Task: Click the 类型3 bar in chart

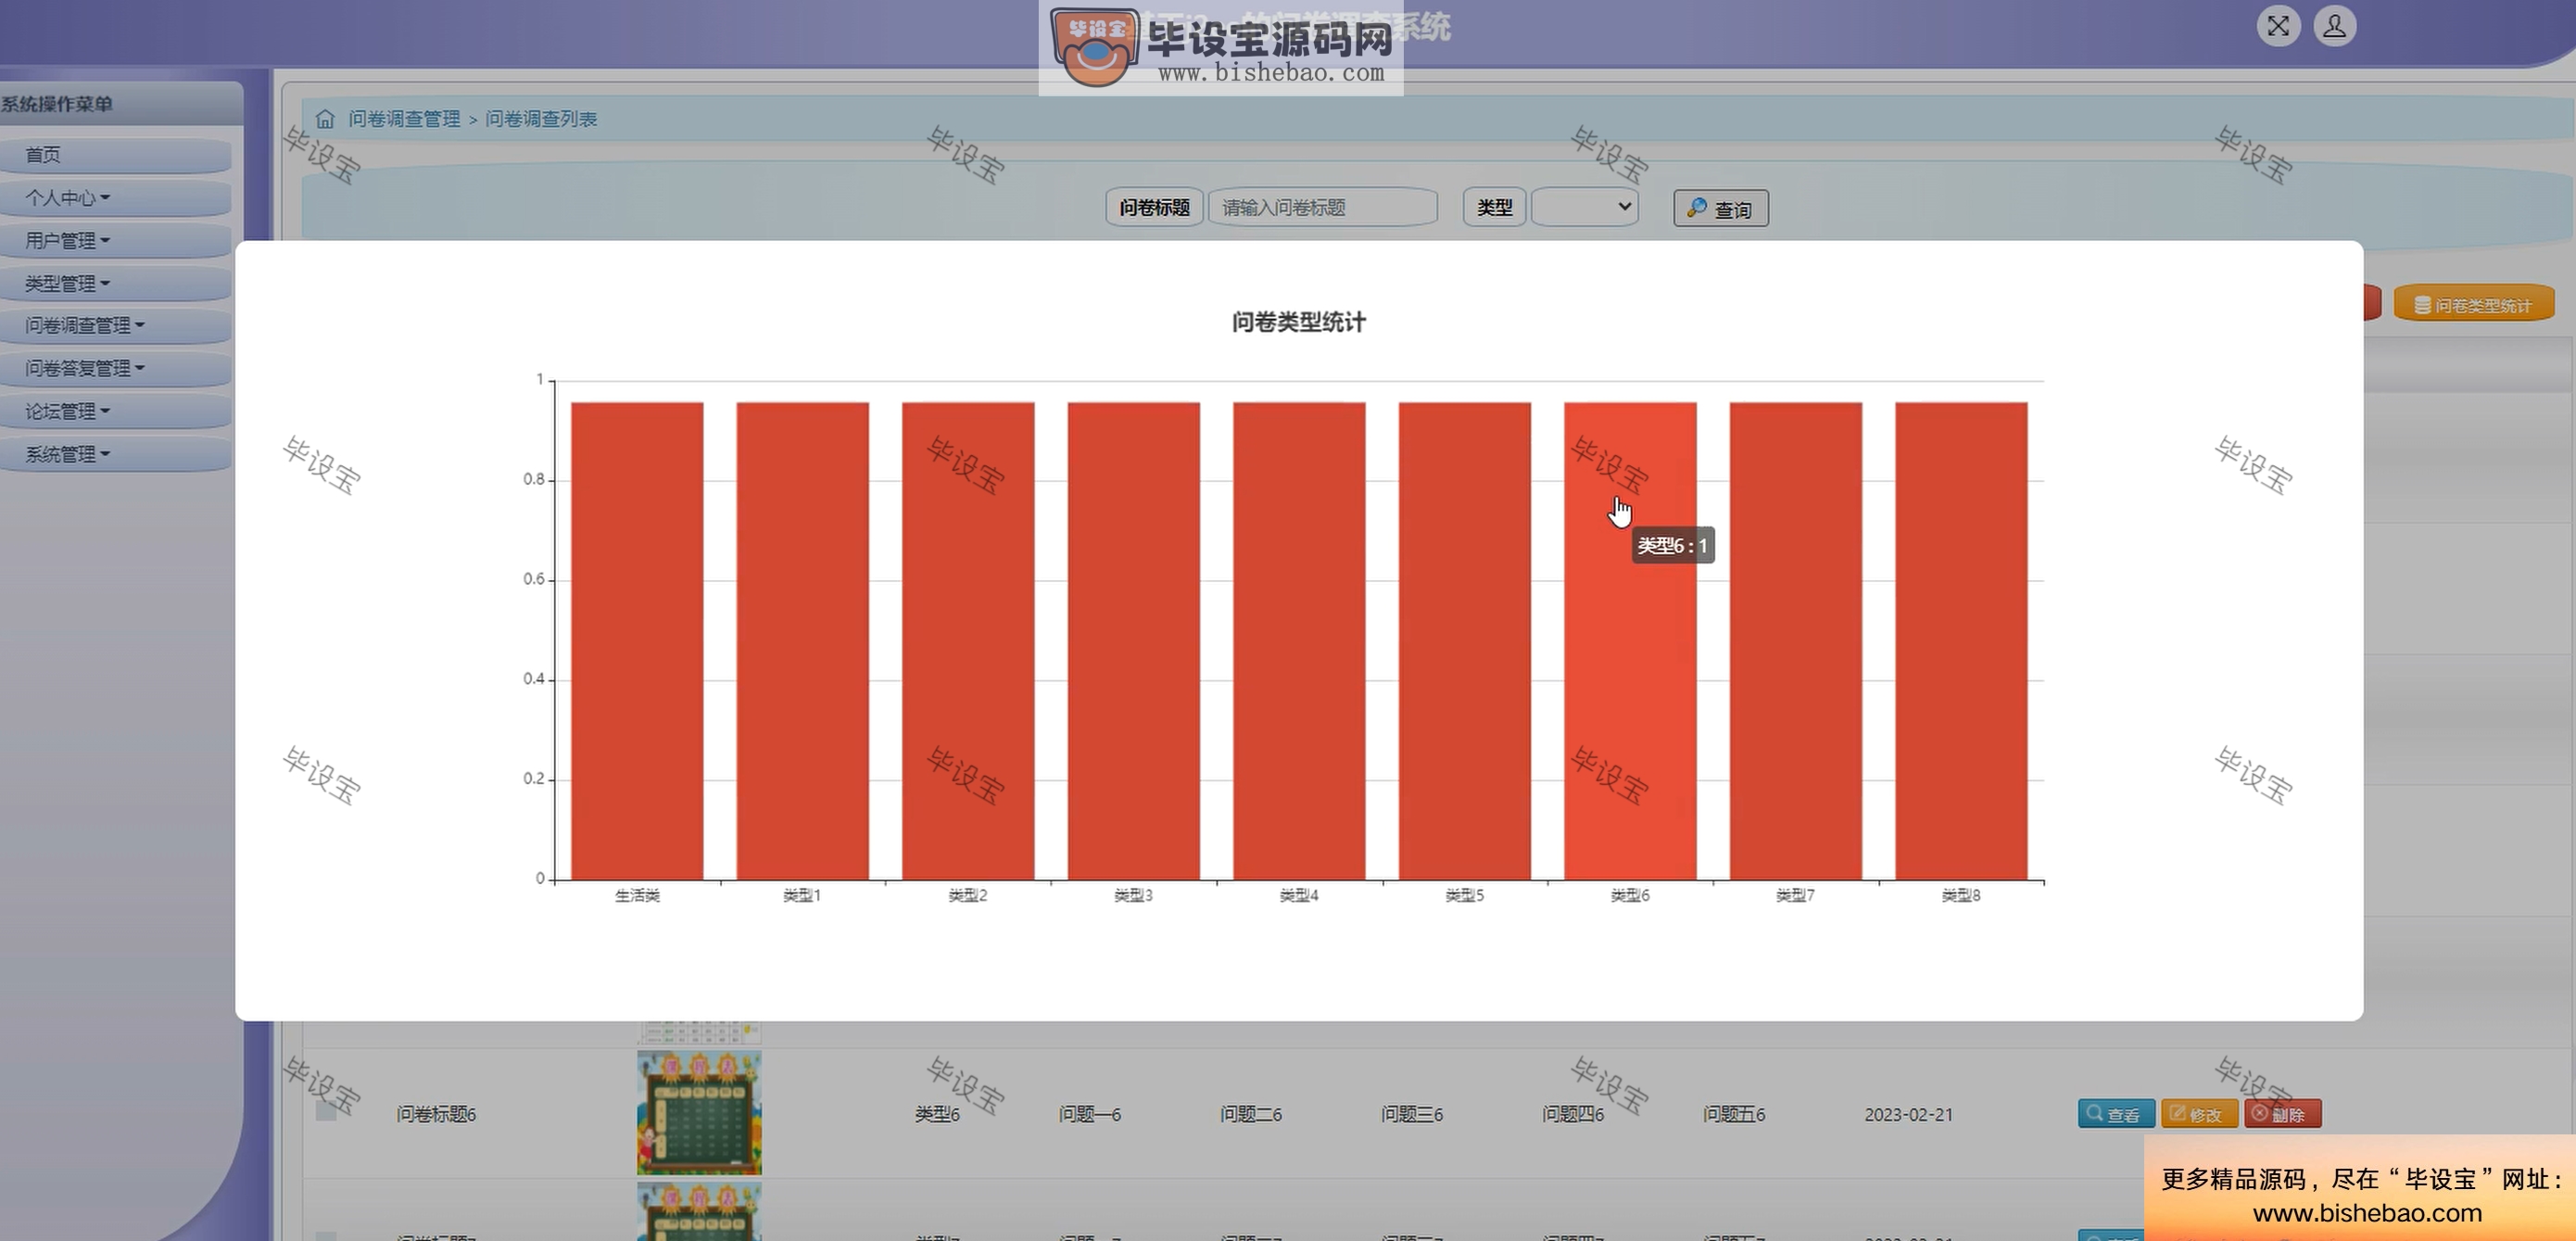Action: coord(1133,641)
